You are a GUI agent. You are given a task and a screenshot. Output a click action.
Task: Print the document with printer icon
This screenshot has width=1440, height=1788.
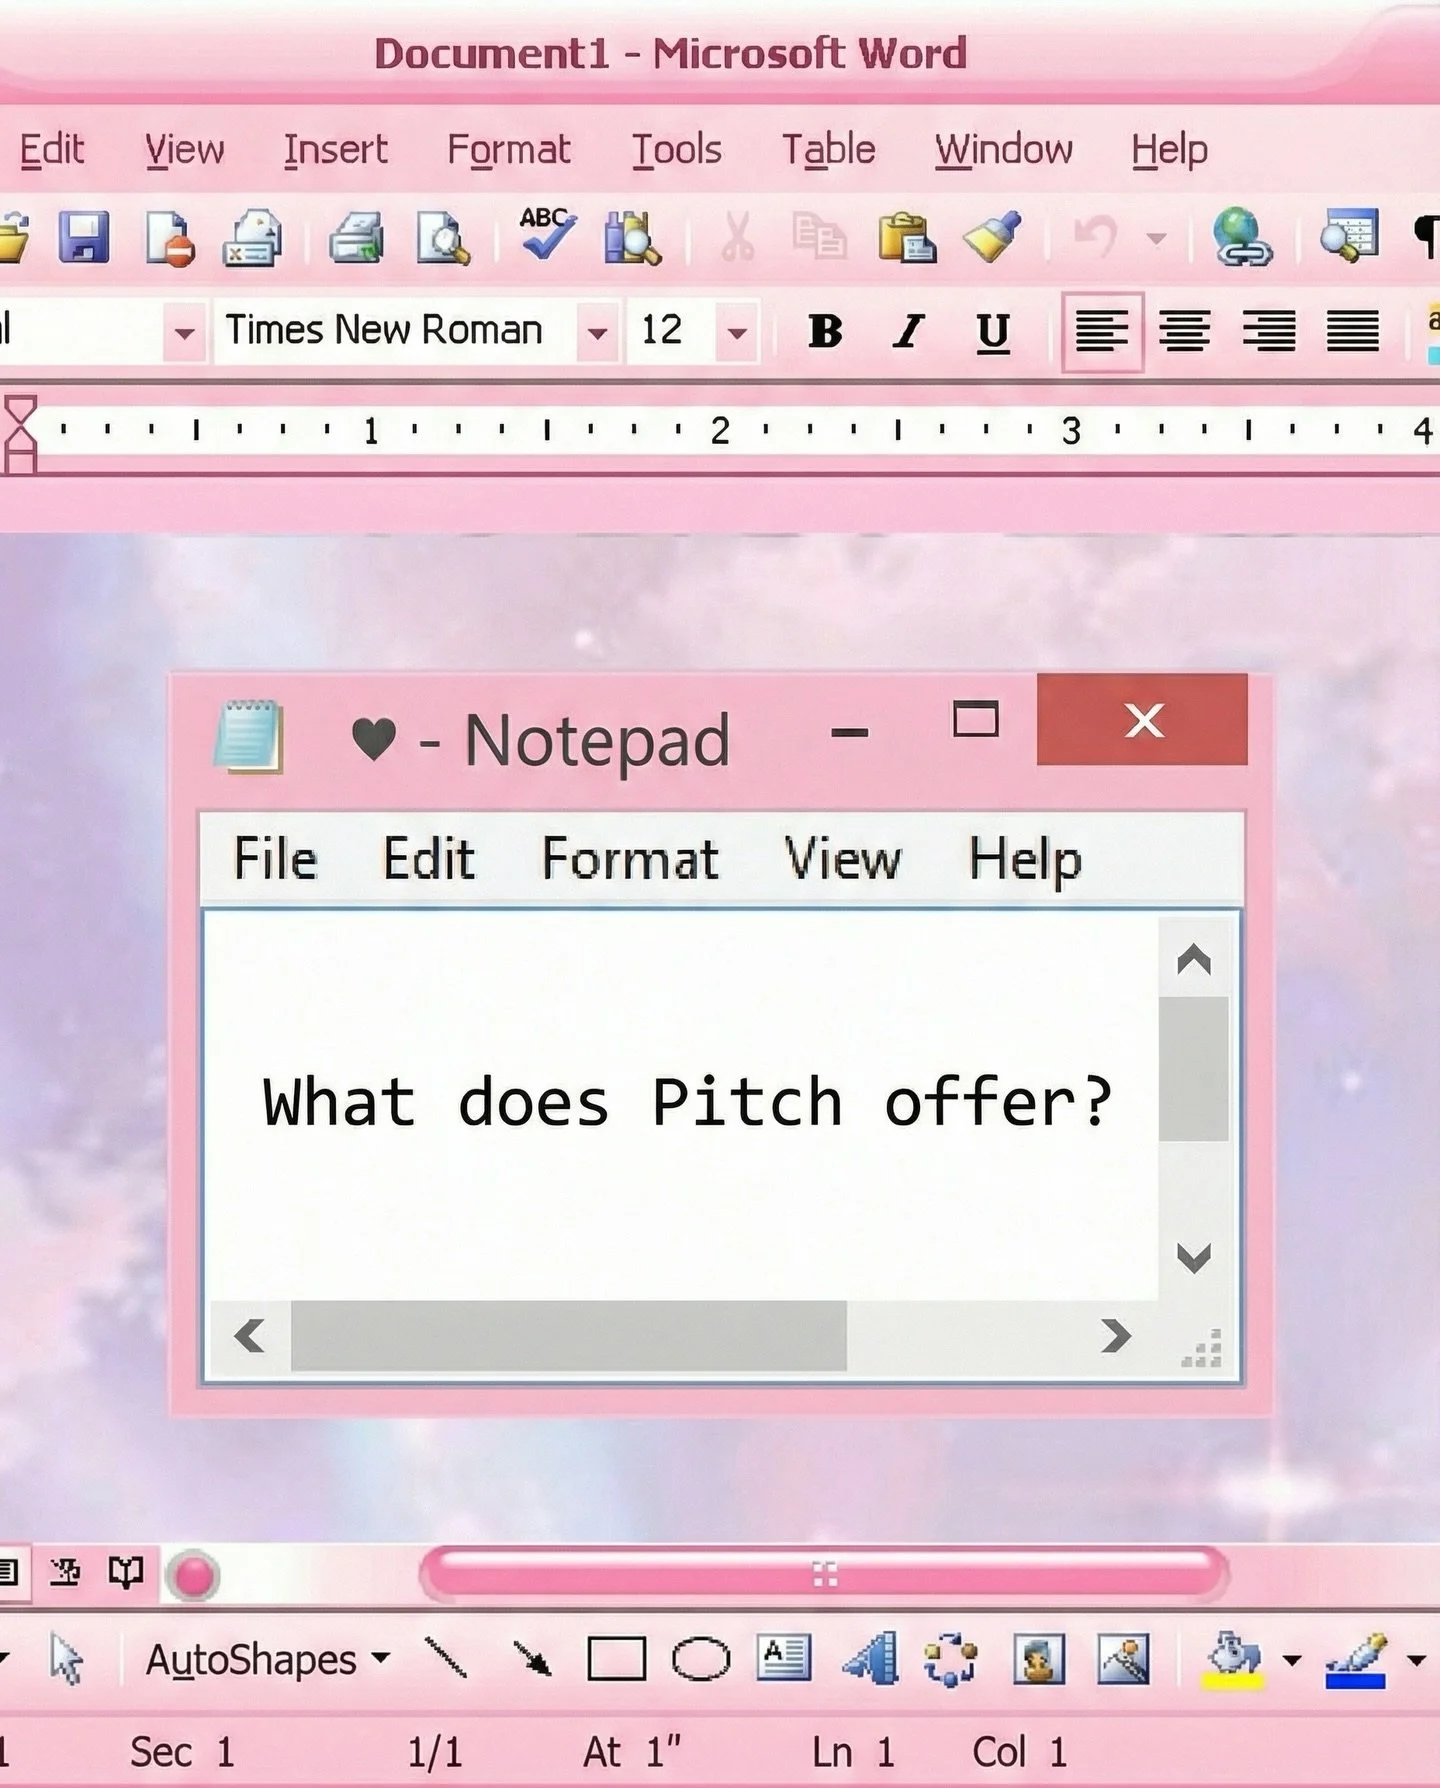tap(356, 238)
